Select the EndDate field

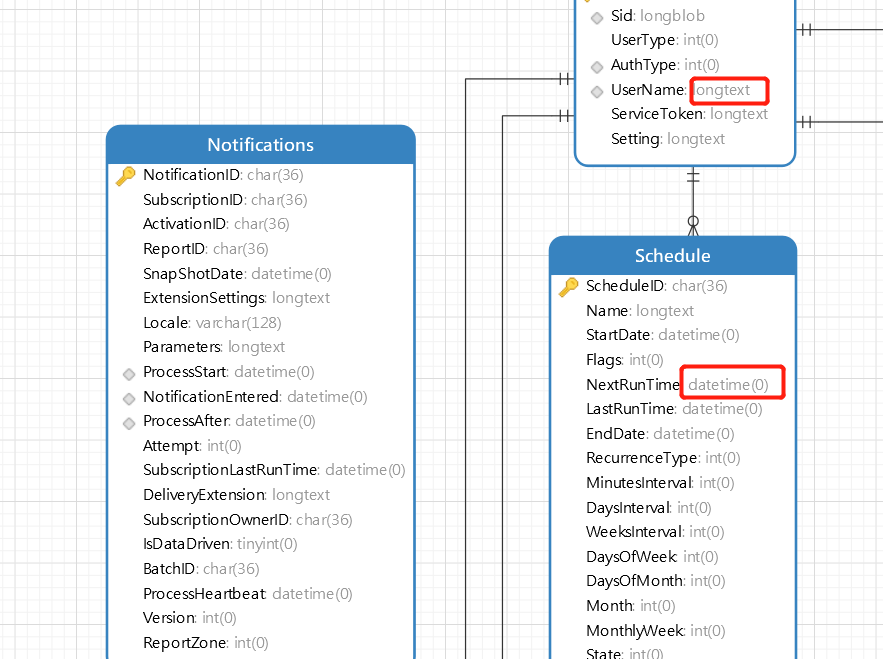tap(661, 434)
